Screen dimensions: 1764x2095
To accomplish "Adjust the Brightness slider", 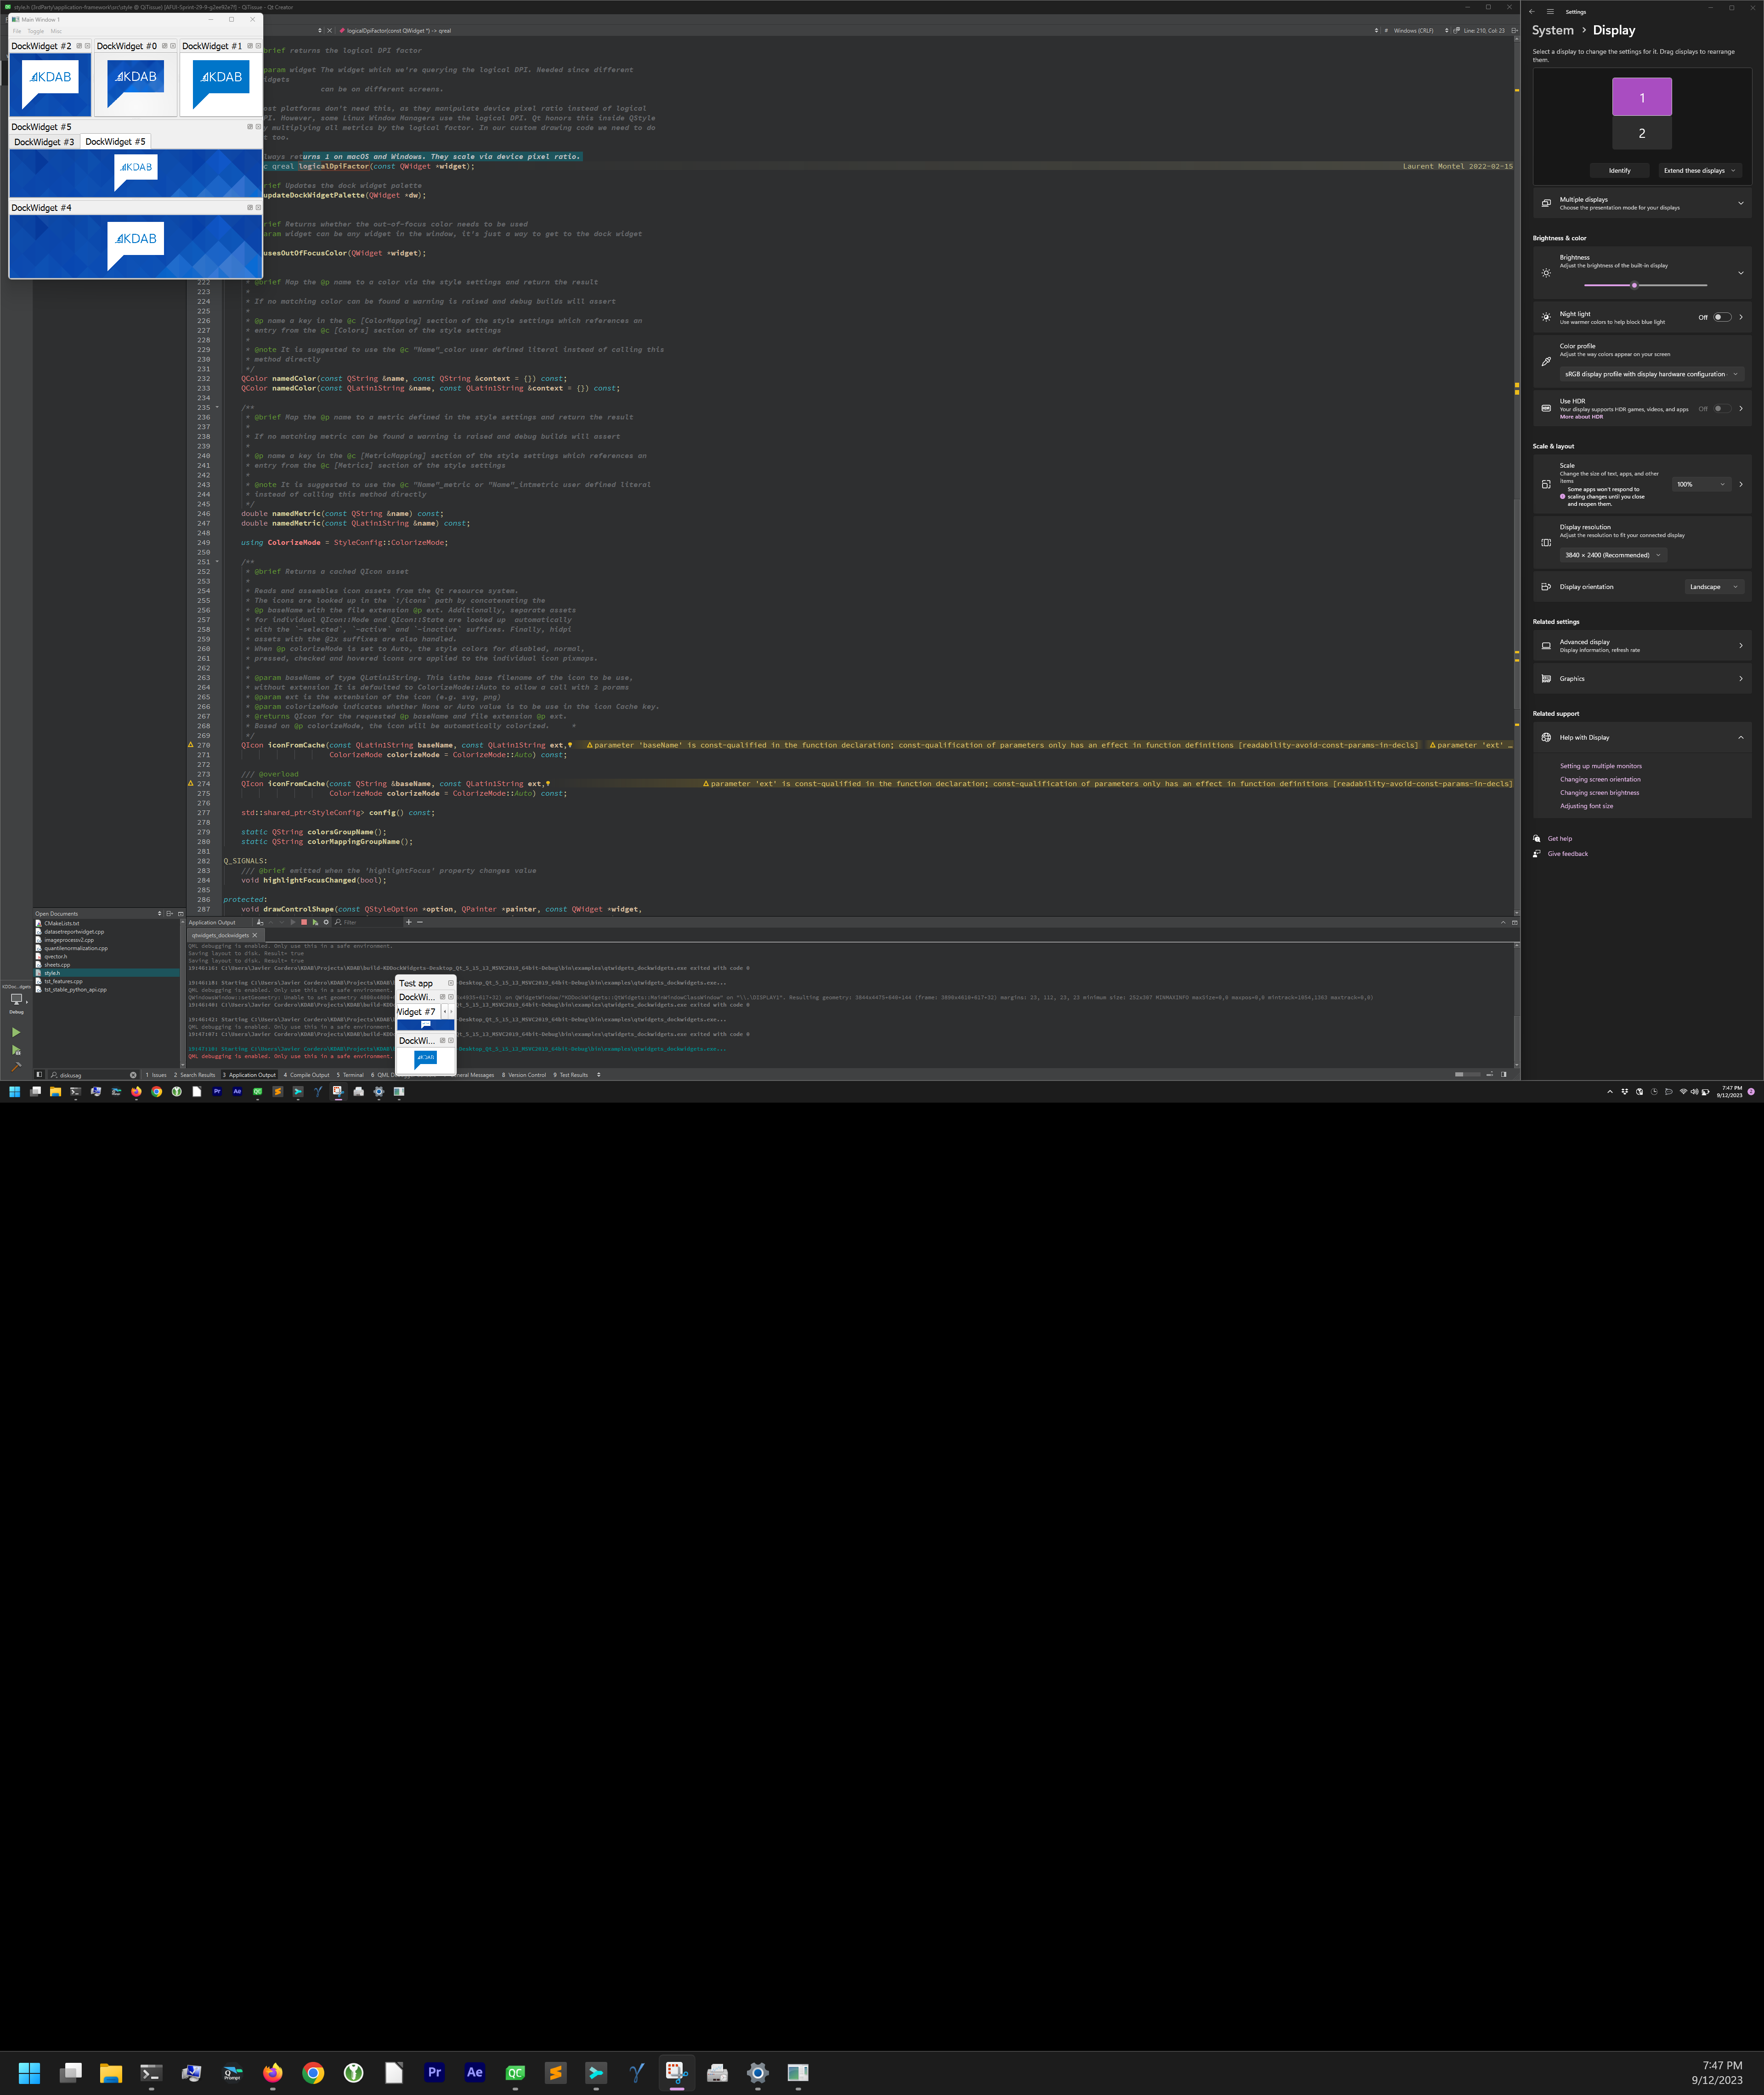I will tap(1634, 284).
